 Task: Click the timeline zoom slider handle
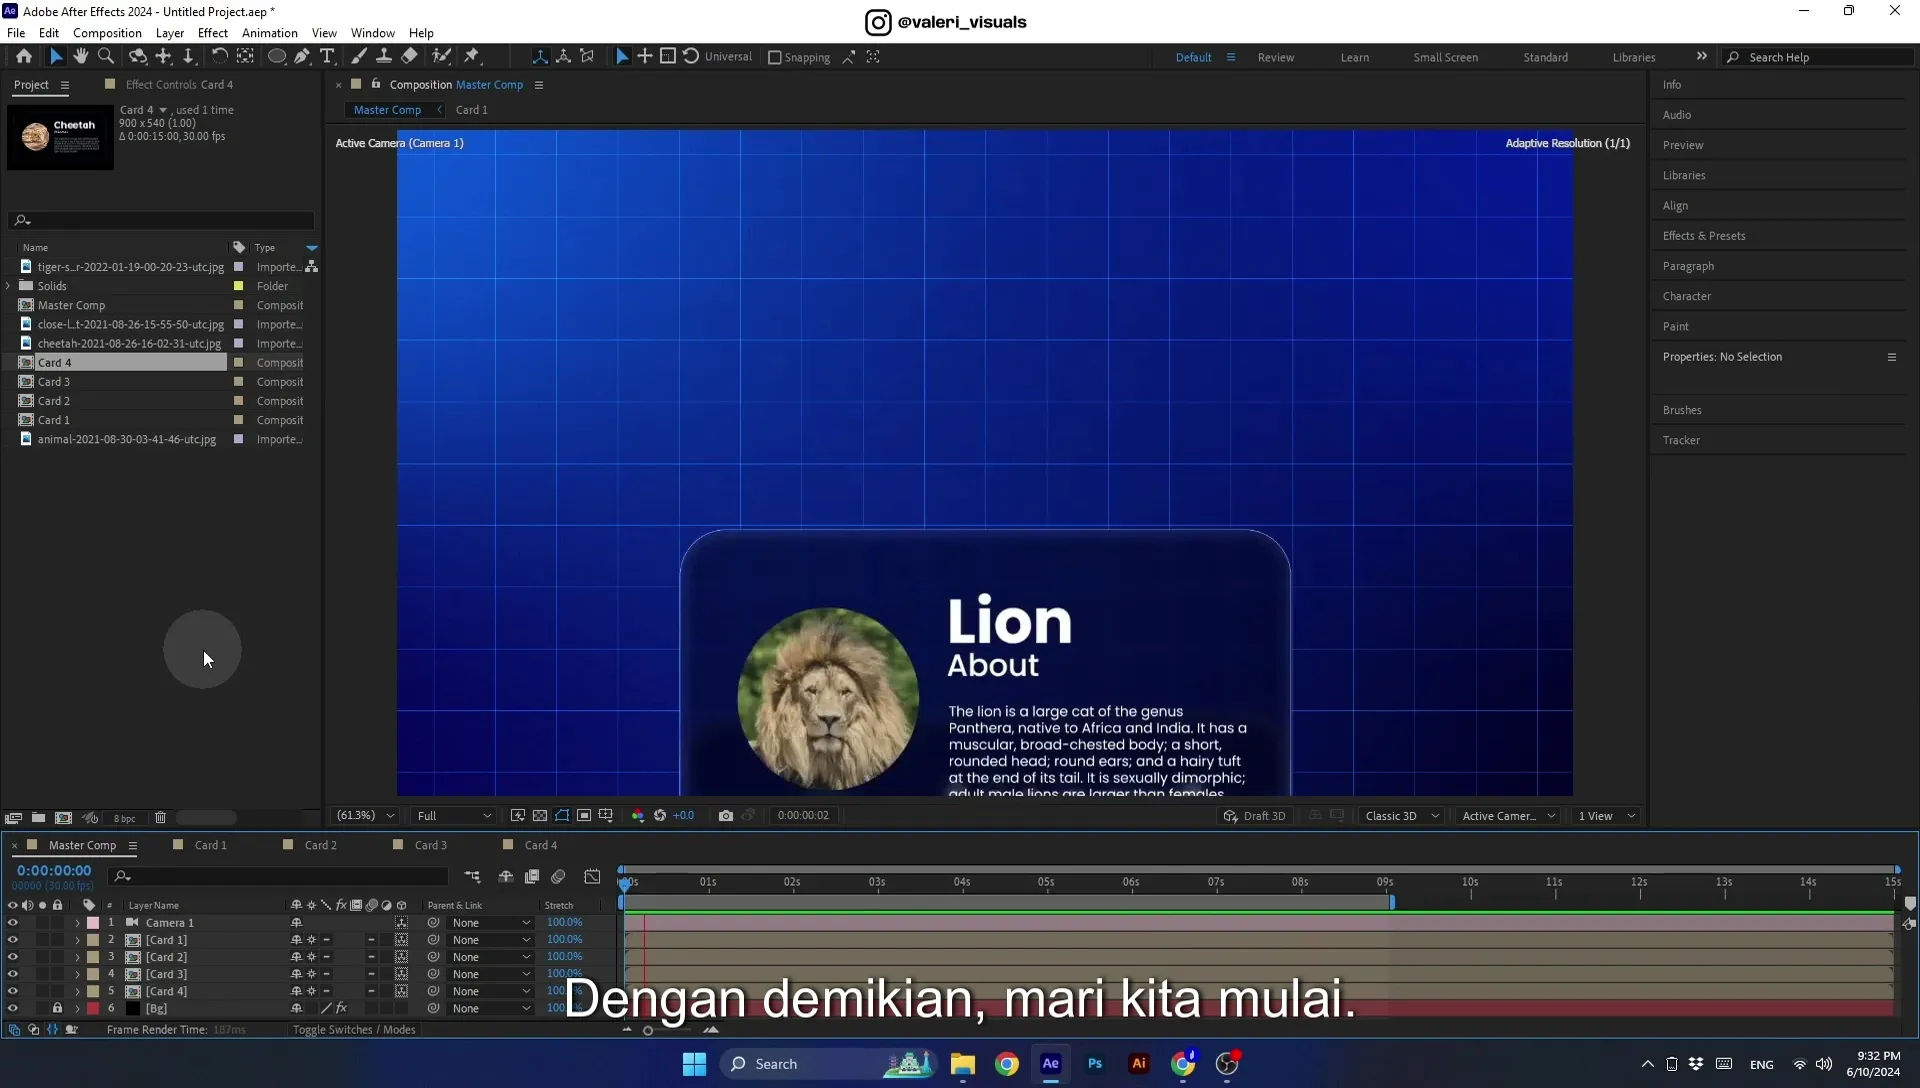(x=648, y=1031)
